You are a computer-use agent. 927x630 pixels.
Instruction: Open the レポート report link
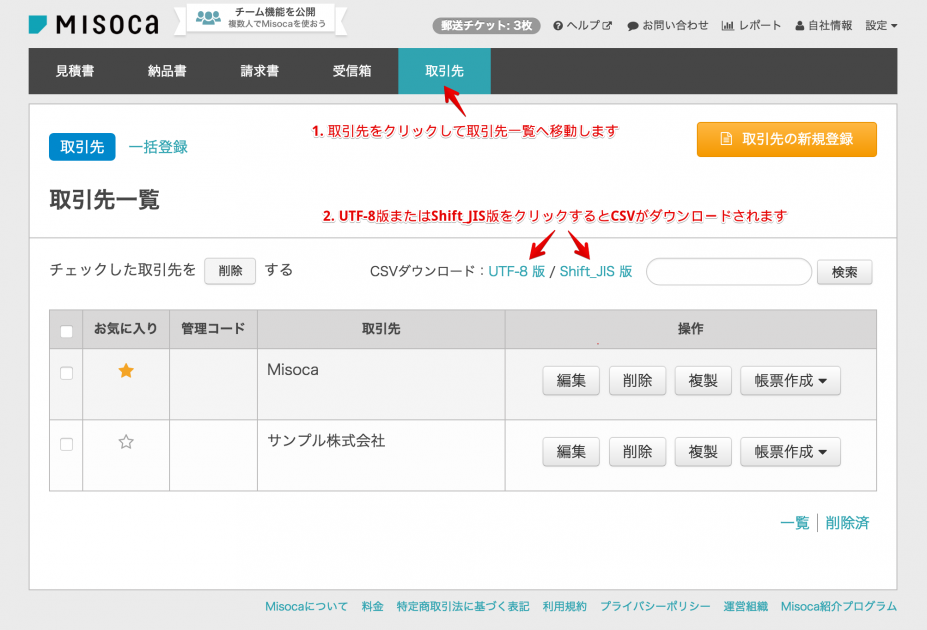pos(751,25)
